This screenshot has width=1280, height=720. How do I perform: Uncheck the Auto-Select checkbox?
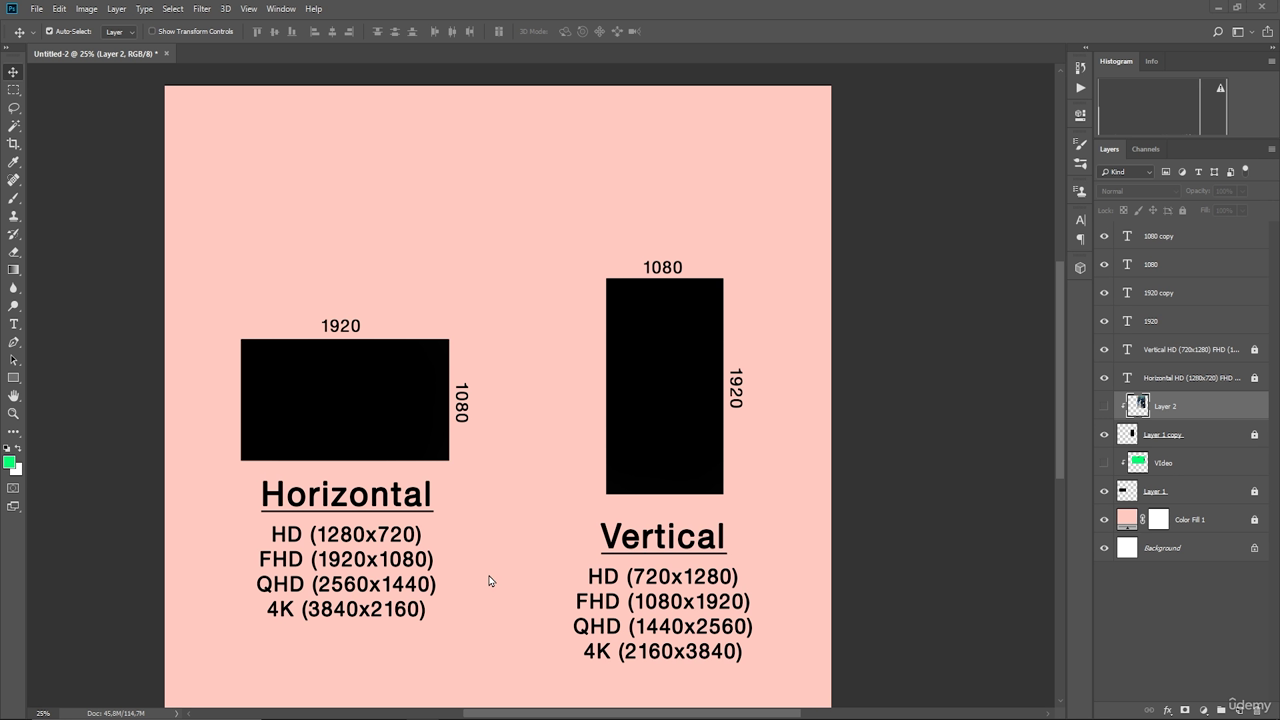(x=49, y=31)
